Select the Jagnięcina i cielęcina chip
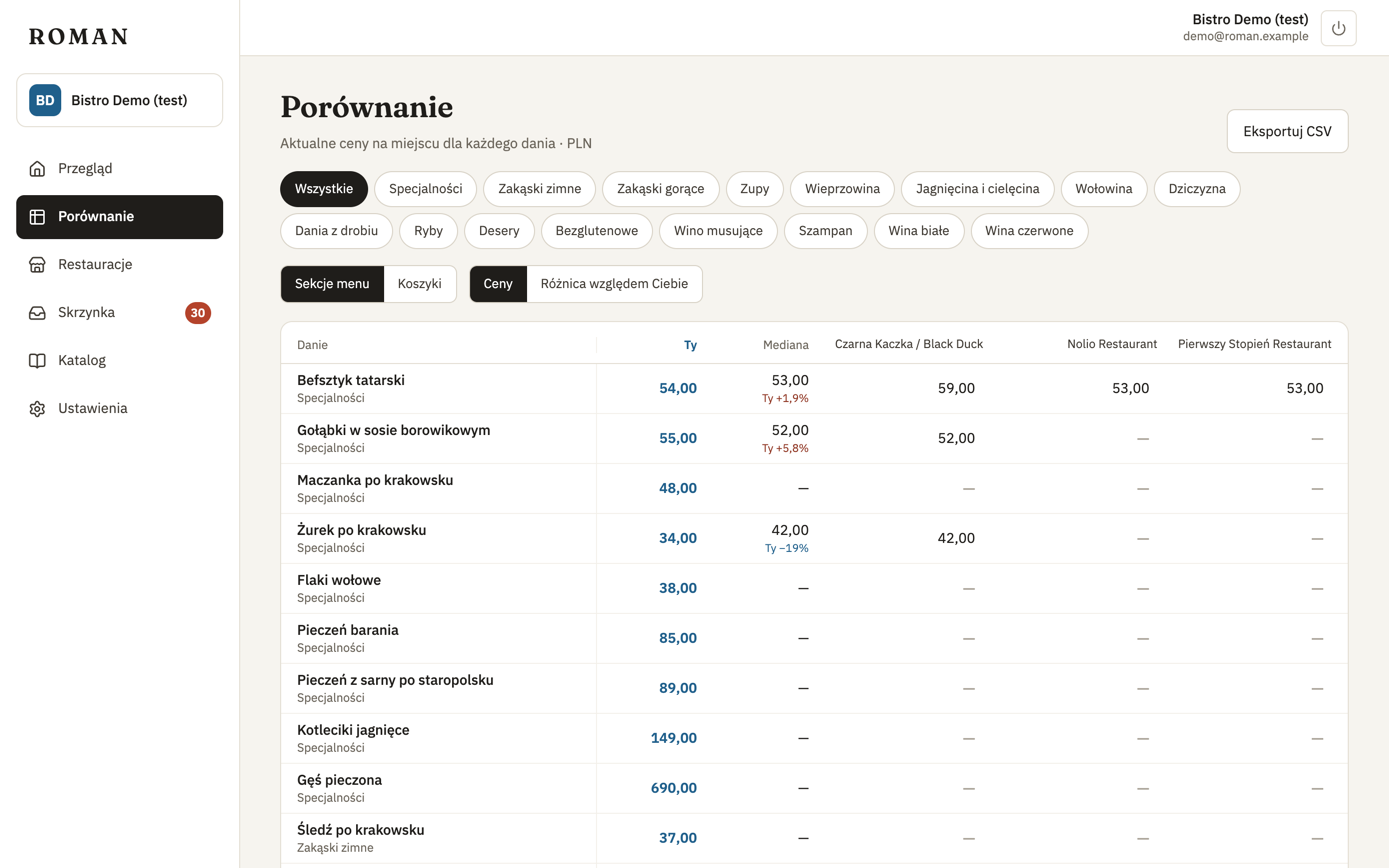This screenshot has width=1389, height=868. (x=978, y=189)
